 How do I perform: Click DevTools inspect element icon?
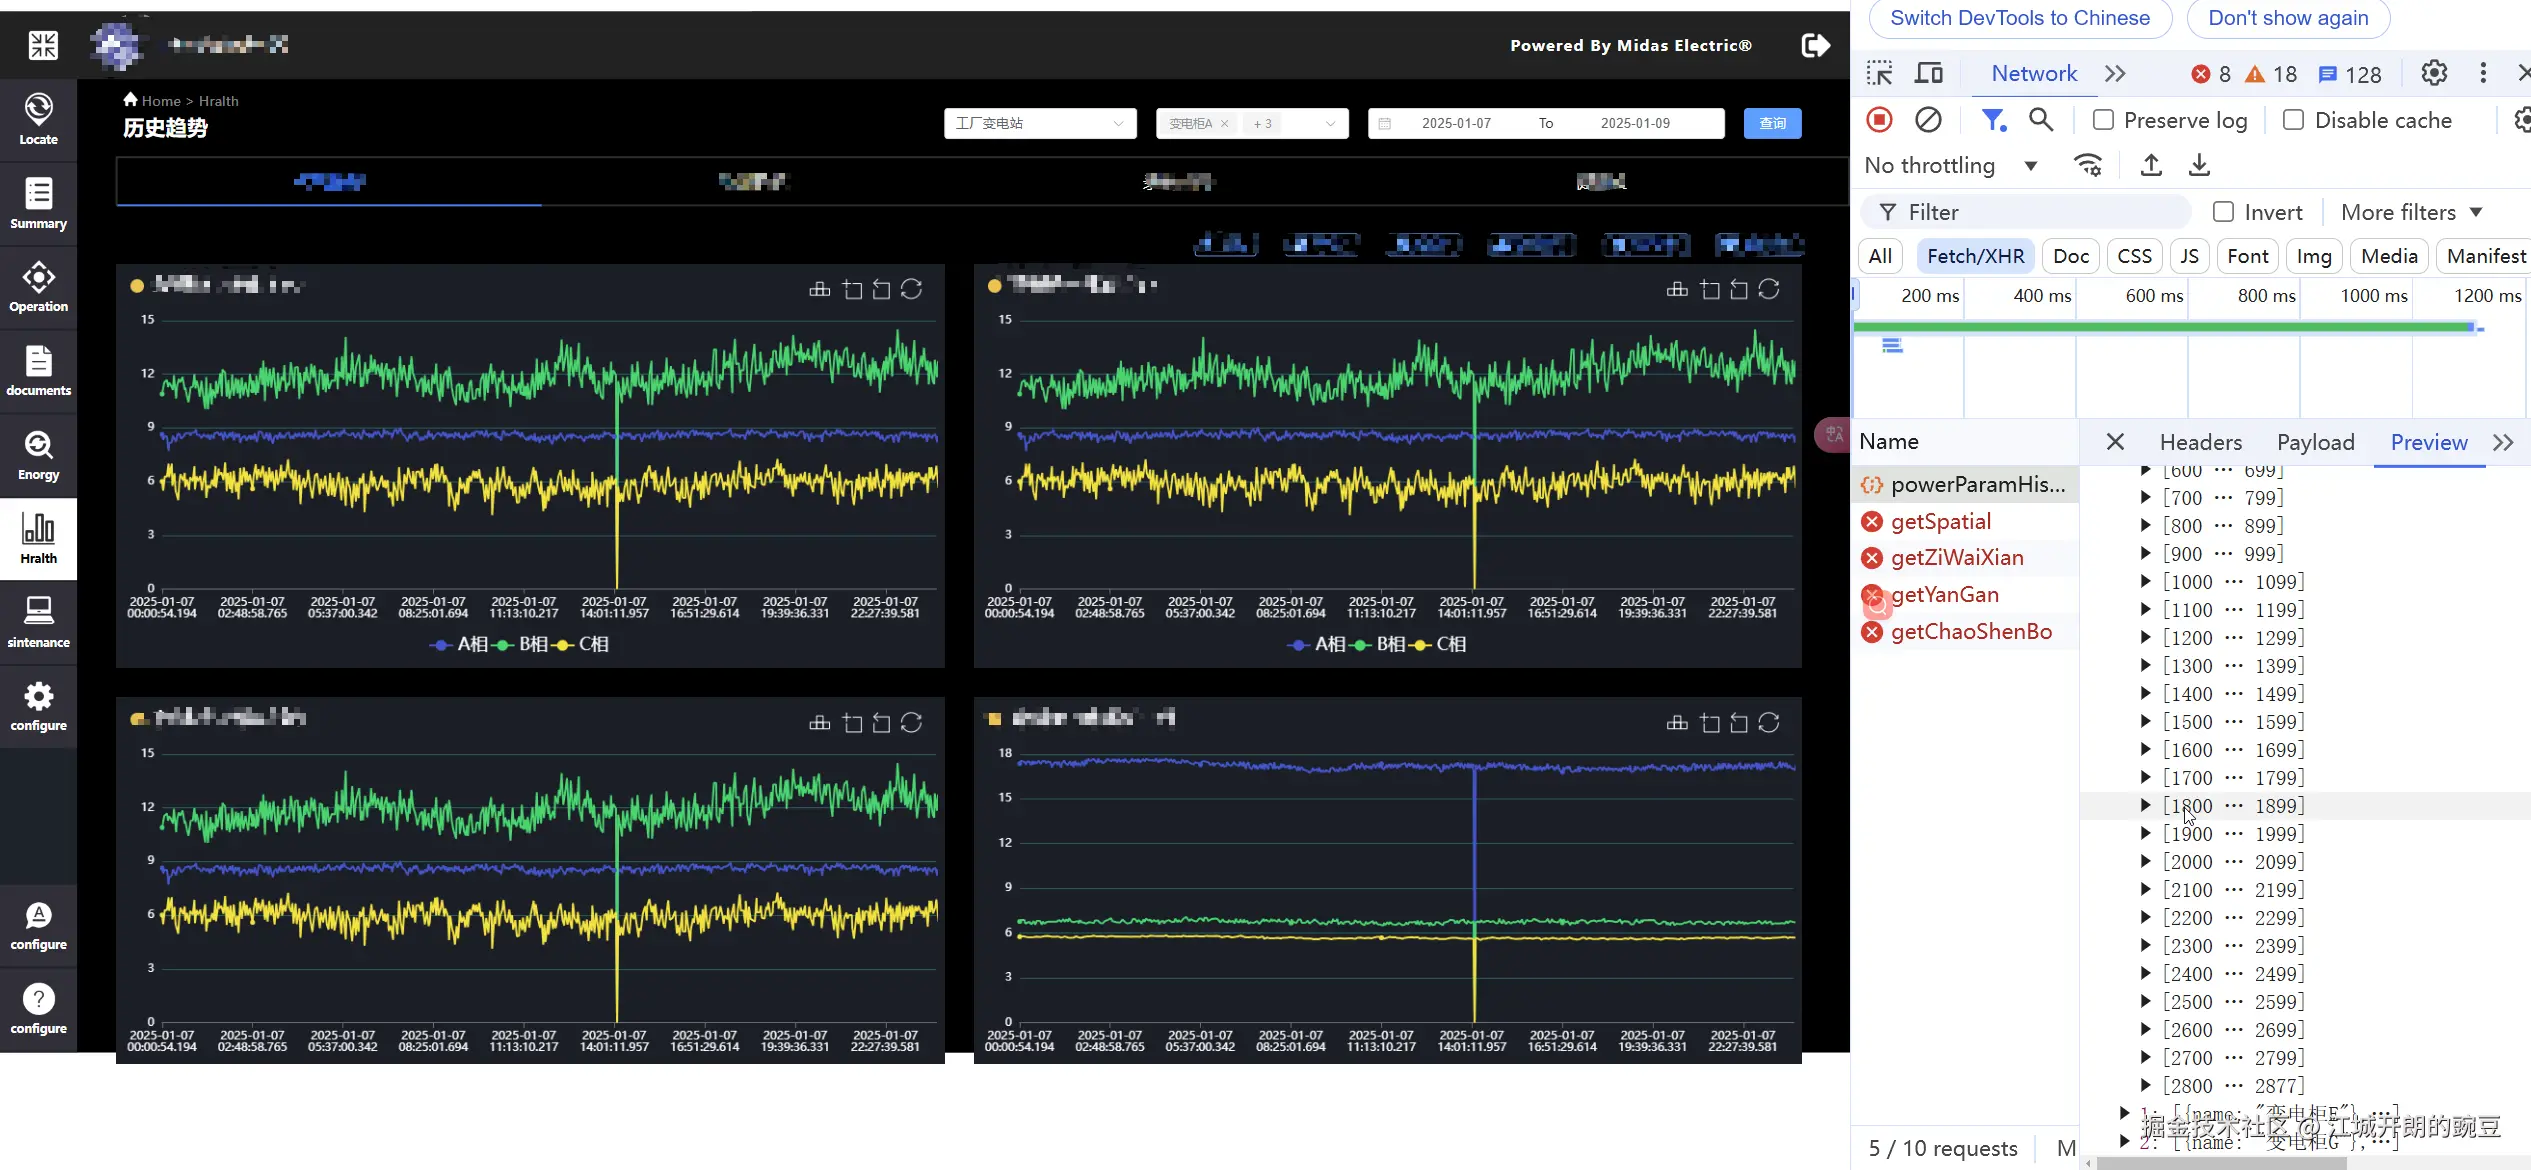coord(1879,74)
